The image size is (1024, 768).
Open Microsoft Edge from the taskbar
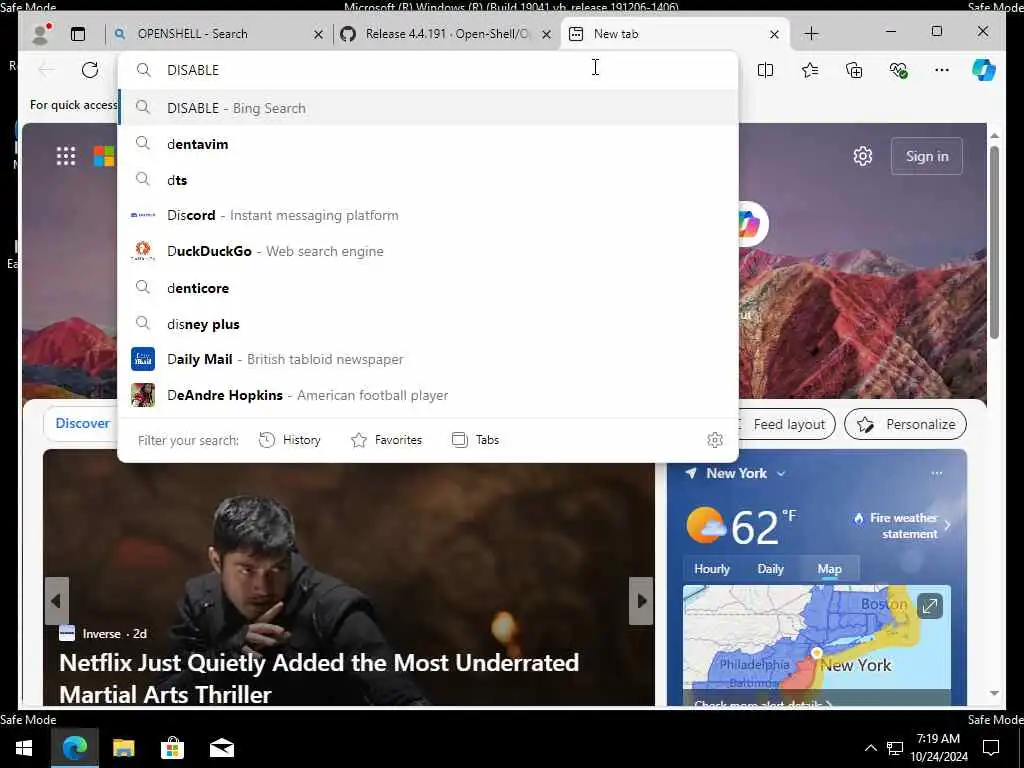(74, 748)
